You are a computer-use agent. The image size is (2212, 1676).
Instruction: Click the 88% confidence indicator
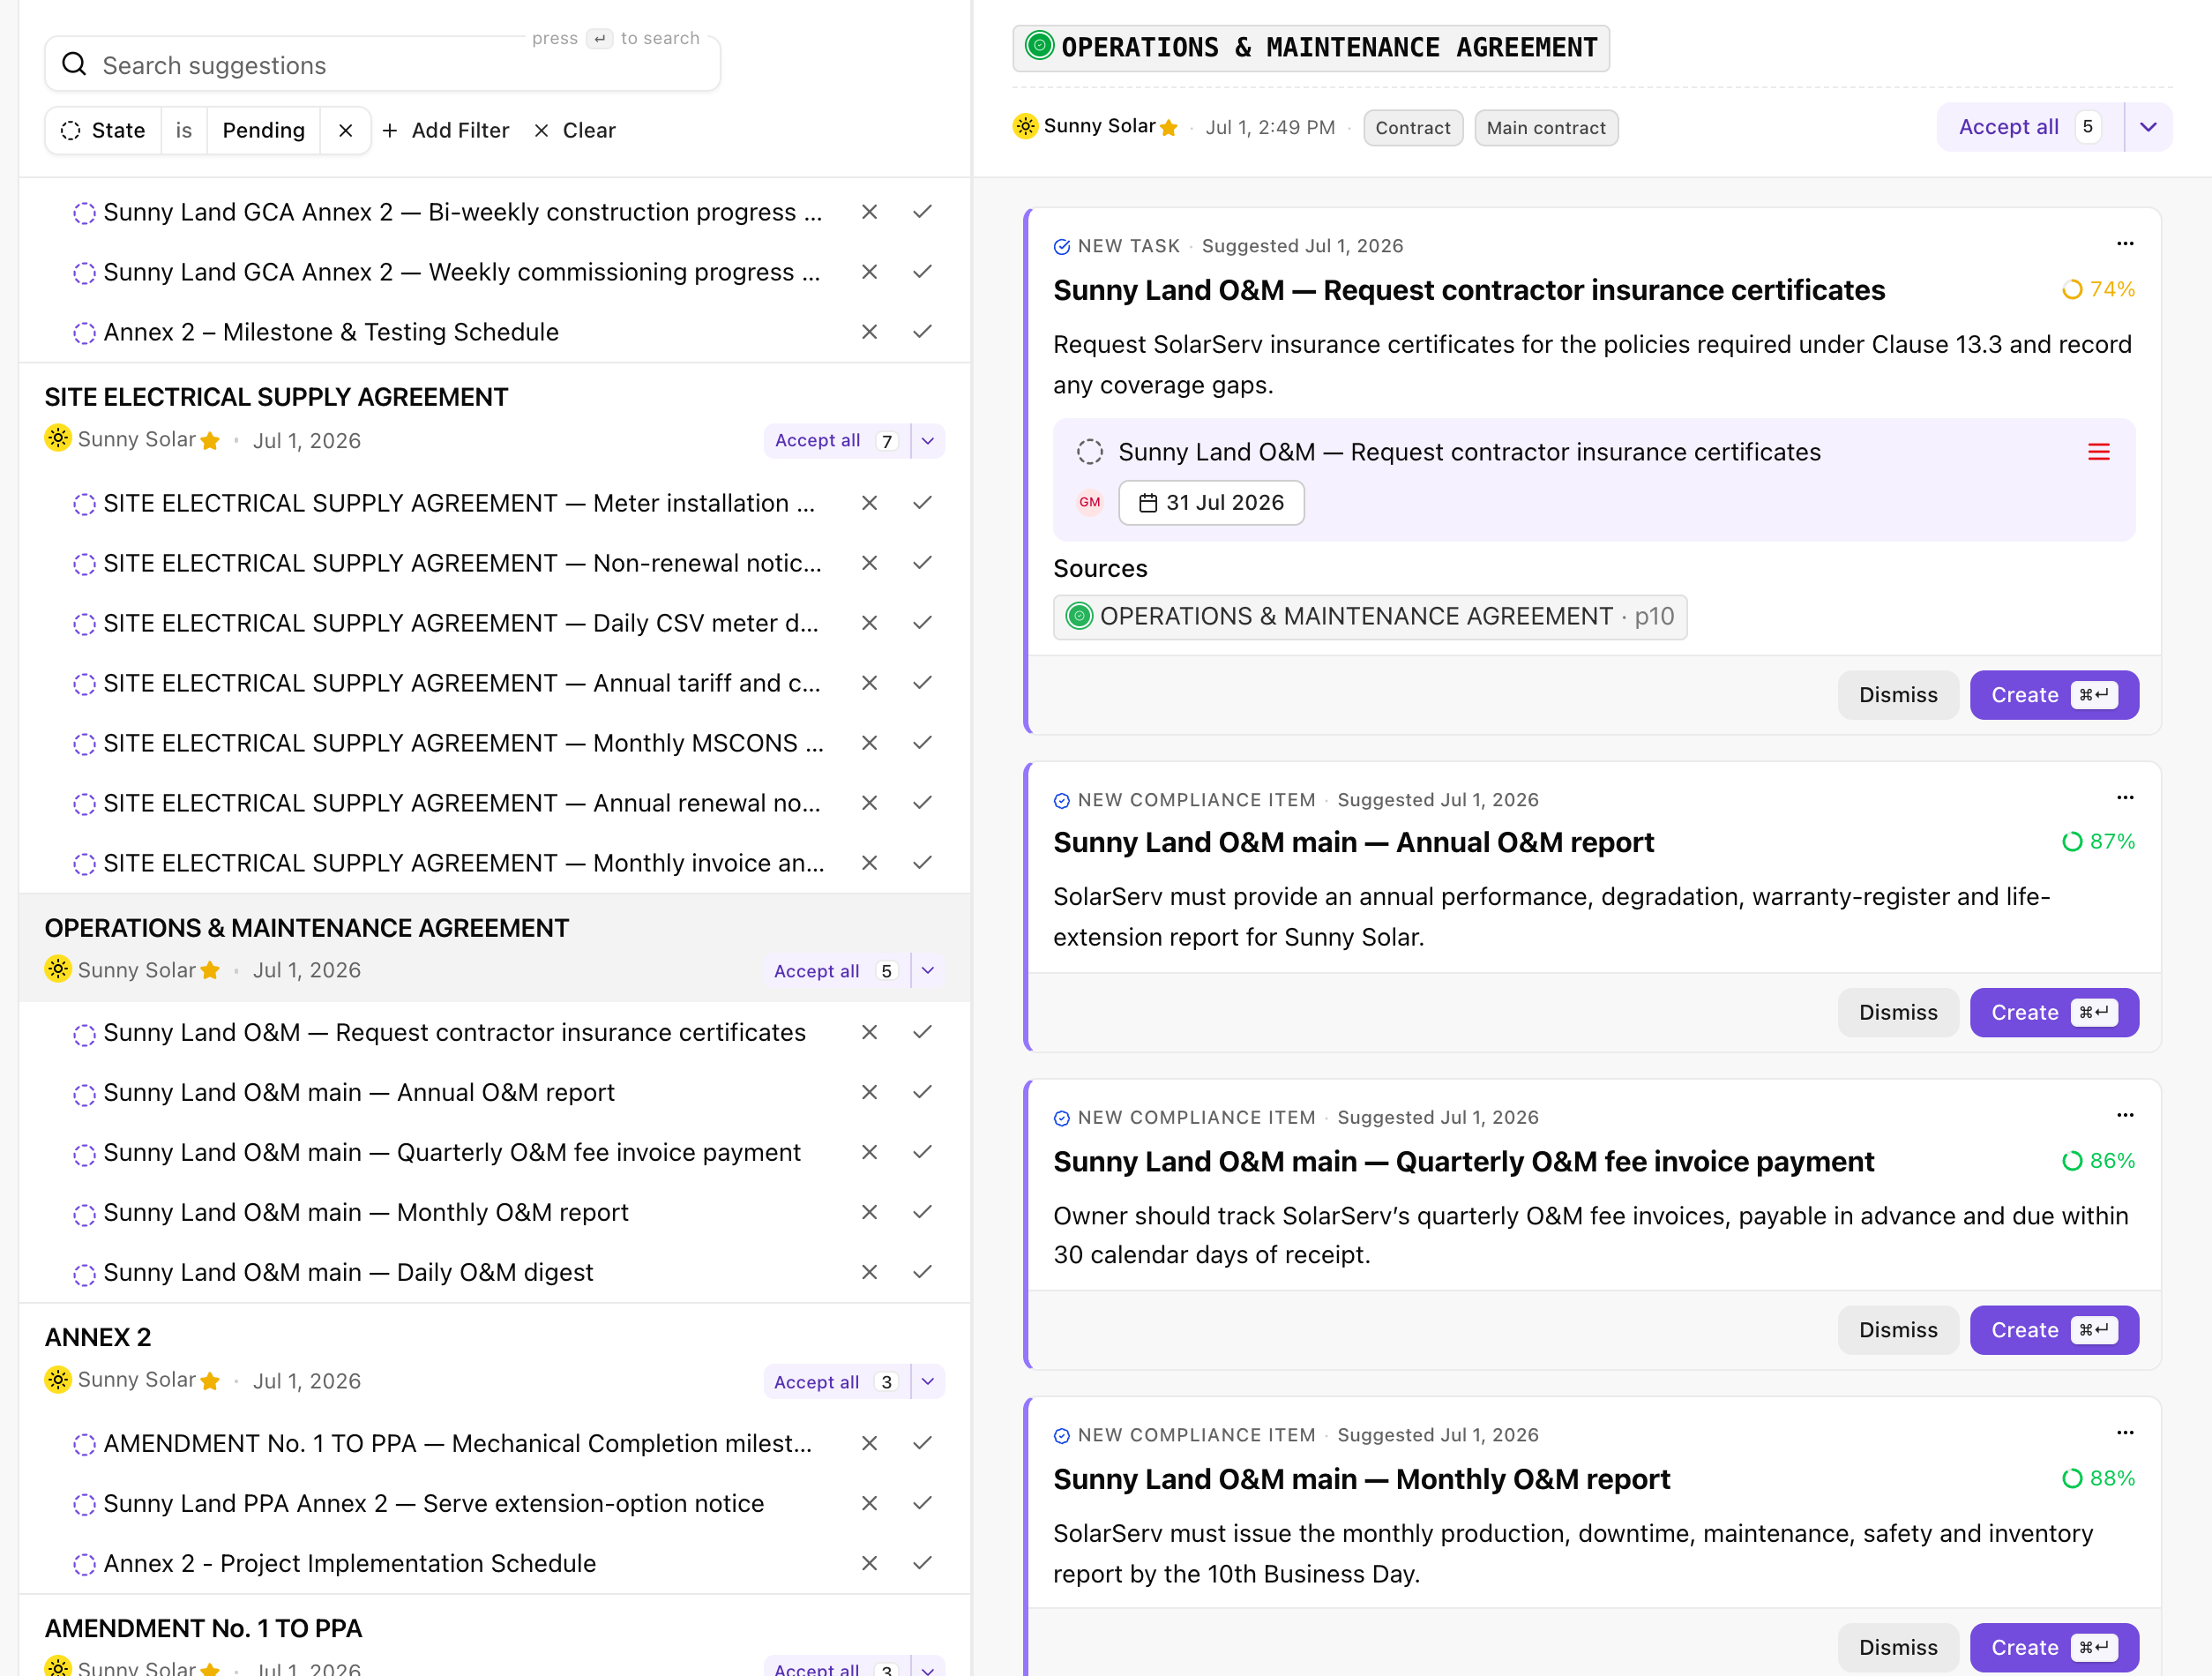[2098, 1478]
